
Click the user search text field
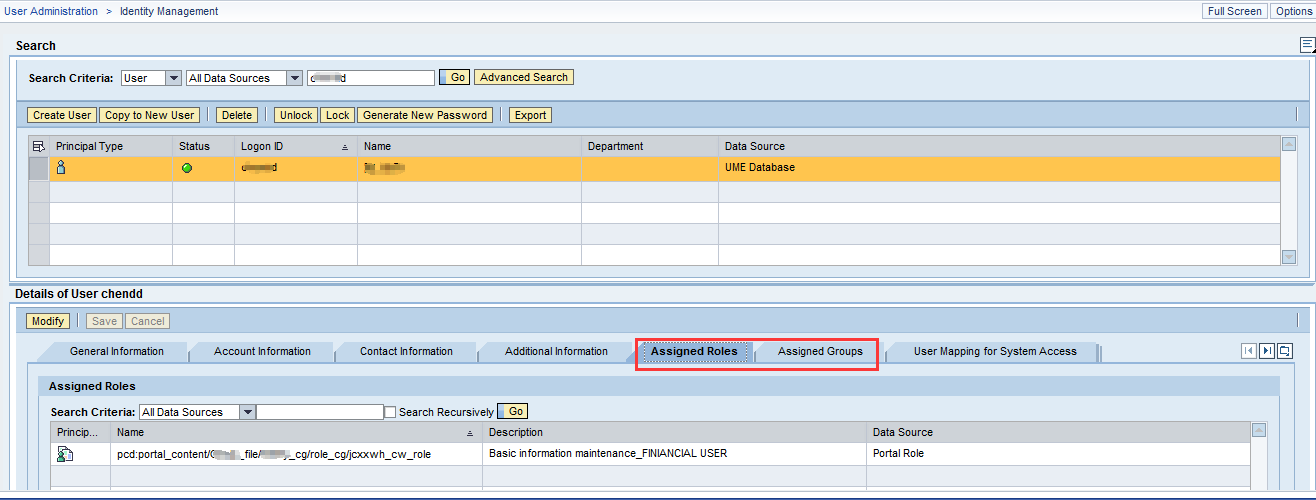point(371,78)
